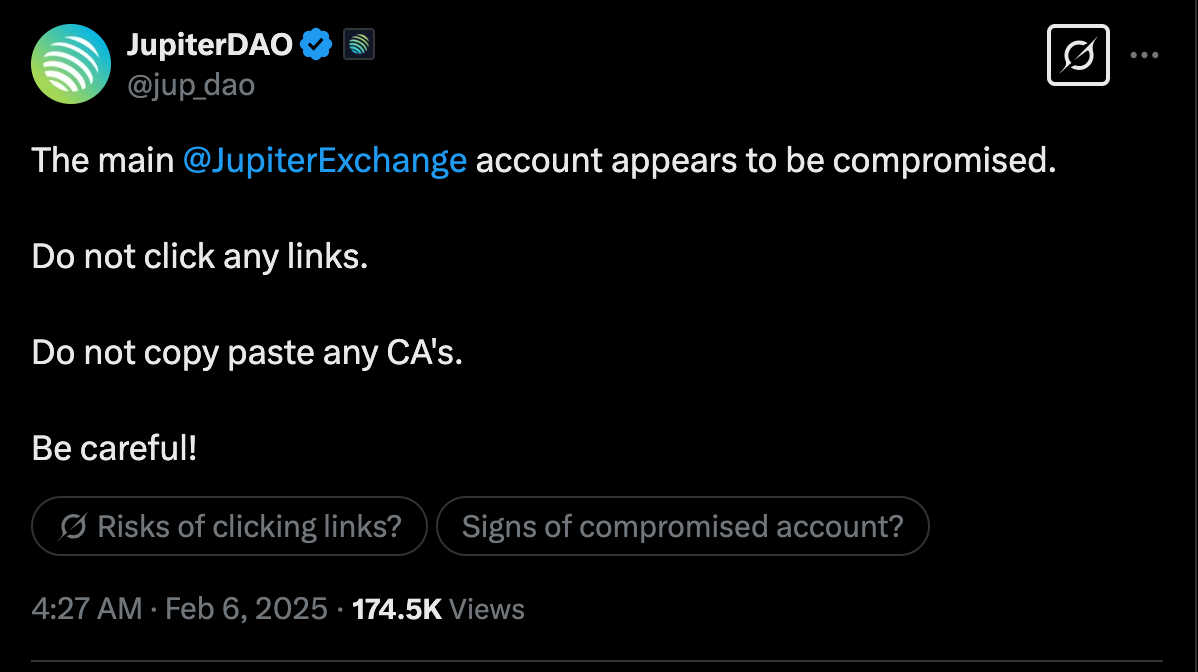1198x672 pixels.
Task: Open the three-dot more options menu
Action: point(1144,55)
